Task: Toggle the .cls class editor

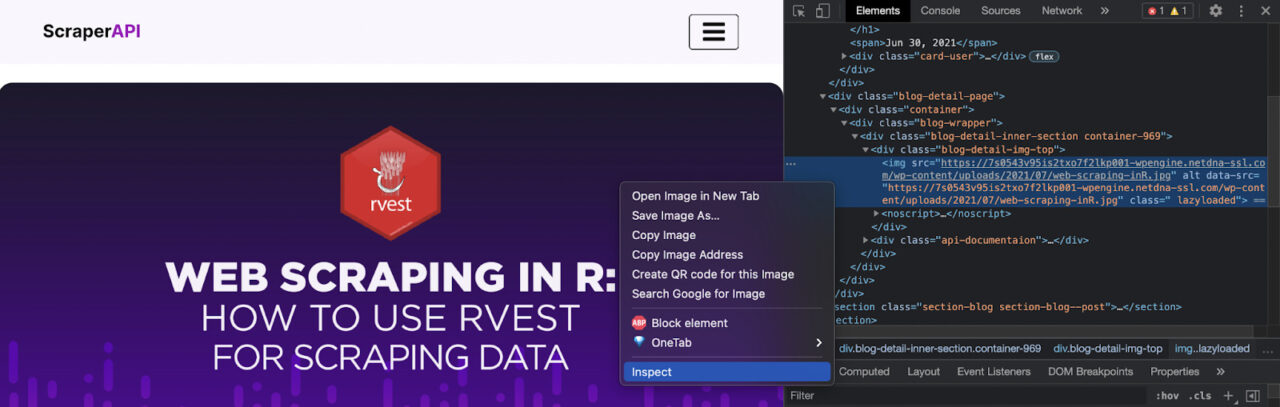Action: tap(1200, 396)
